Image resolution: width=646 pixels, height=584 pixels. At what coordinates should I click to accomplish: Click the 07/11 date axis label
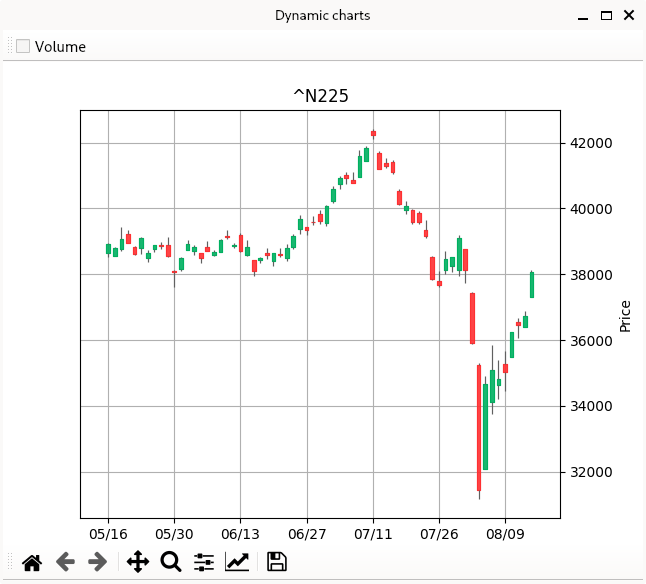point(373,535)
